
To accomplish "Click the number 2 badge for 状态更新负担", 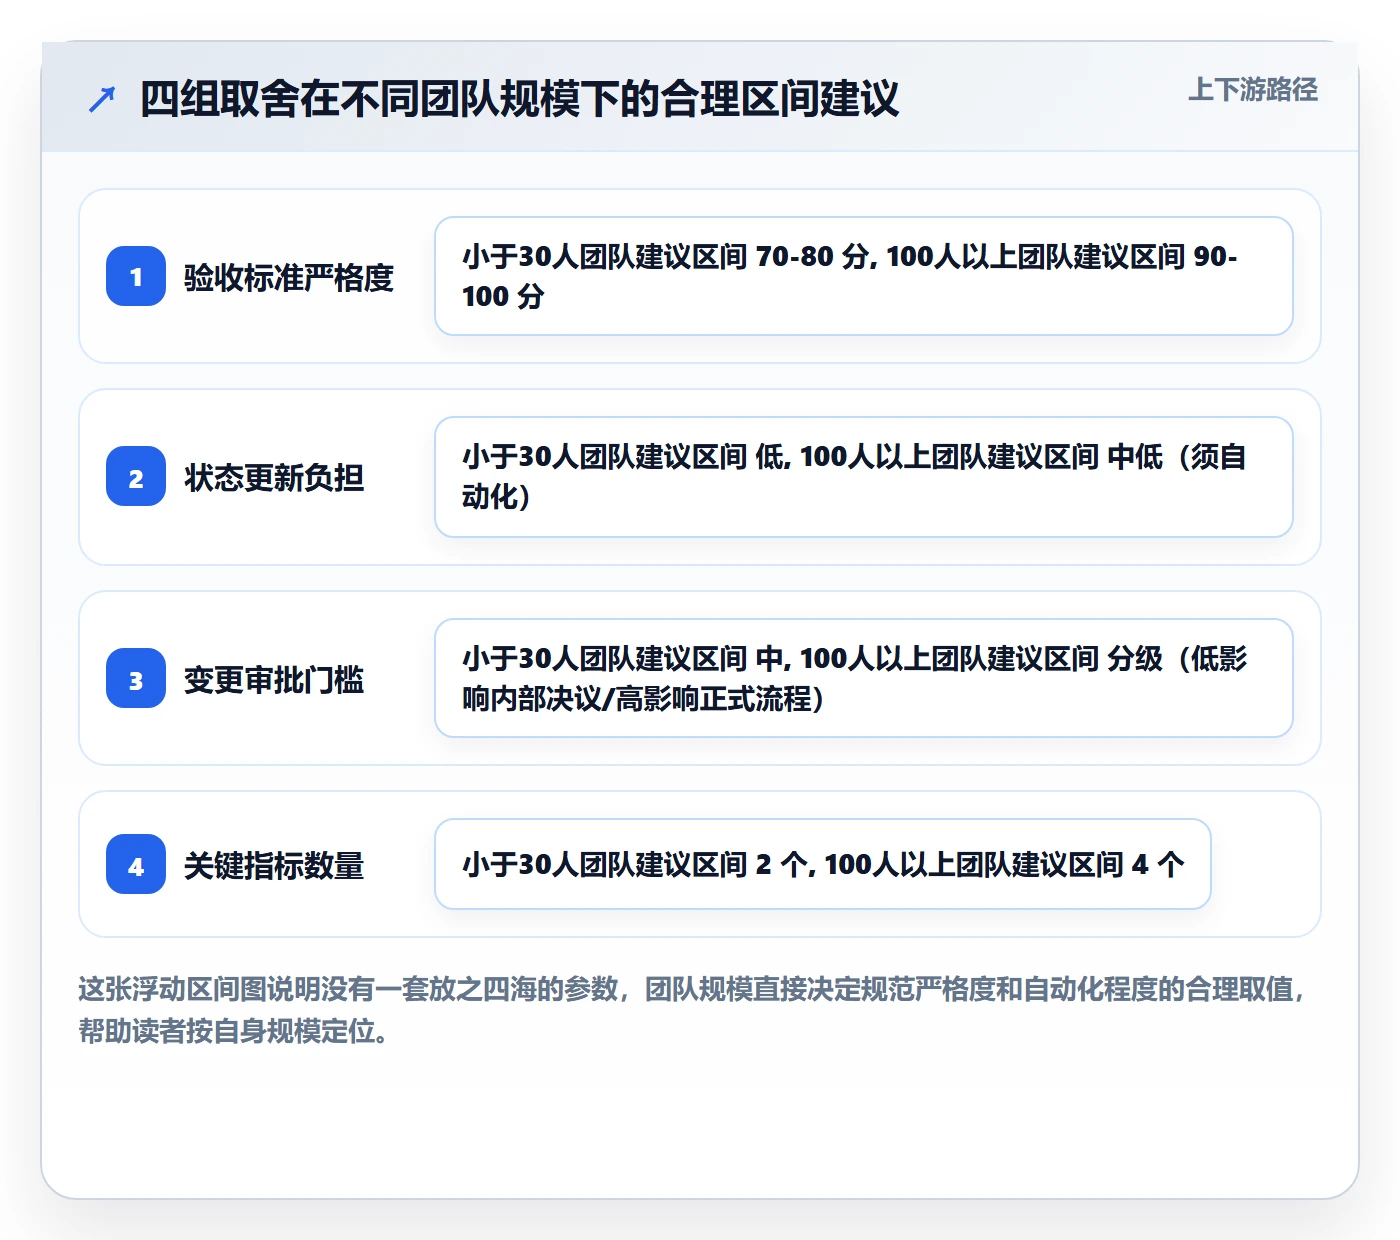I will [136, 476].
